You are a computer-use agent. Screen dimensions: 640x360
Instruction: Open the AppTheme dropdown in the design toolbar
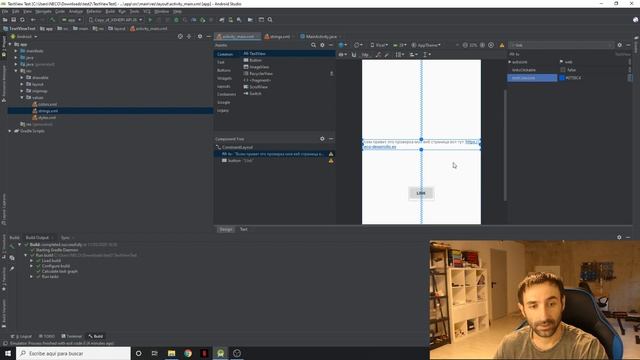[426, 45]
